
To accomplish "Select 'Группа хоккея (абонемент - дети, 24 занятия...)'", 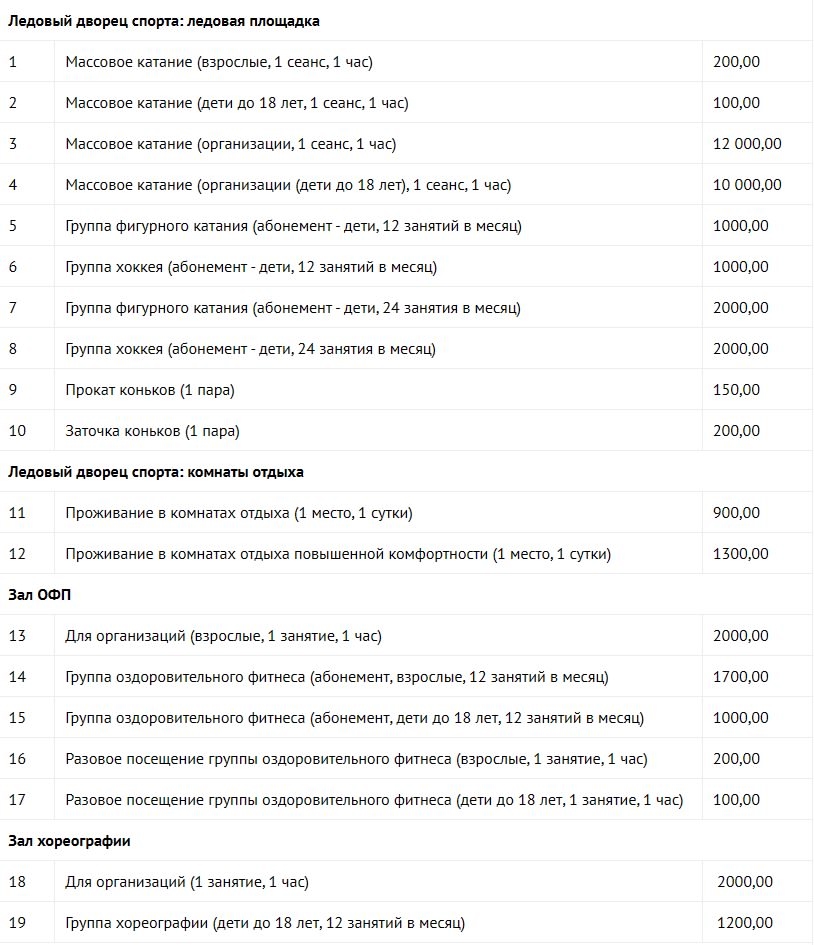I will pyautogui.click(x=250, y=349).
